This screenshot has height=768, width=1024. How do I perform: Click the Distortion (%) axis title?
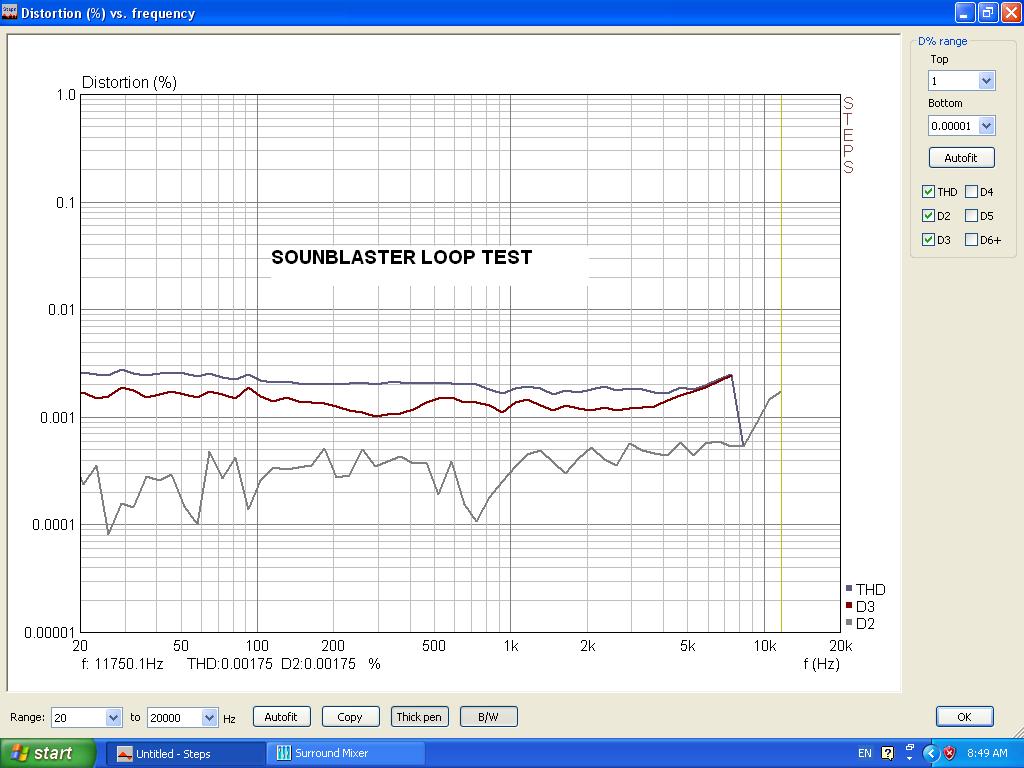(x=129, y=82)
